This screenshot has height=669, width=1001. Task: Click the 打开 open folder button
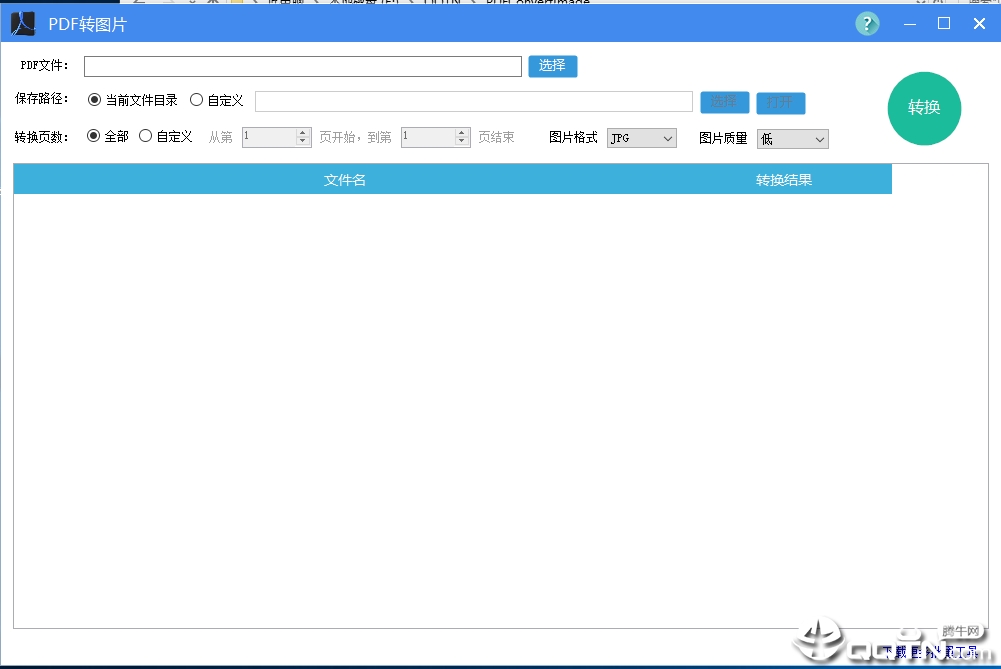[781, 103]
